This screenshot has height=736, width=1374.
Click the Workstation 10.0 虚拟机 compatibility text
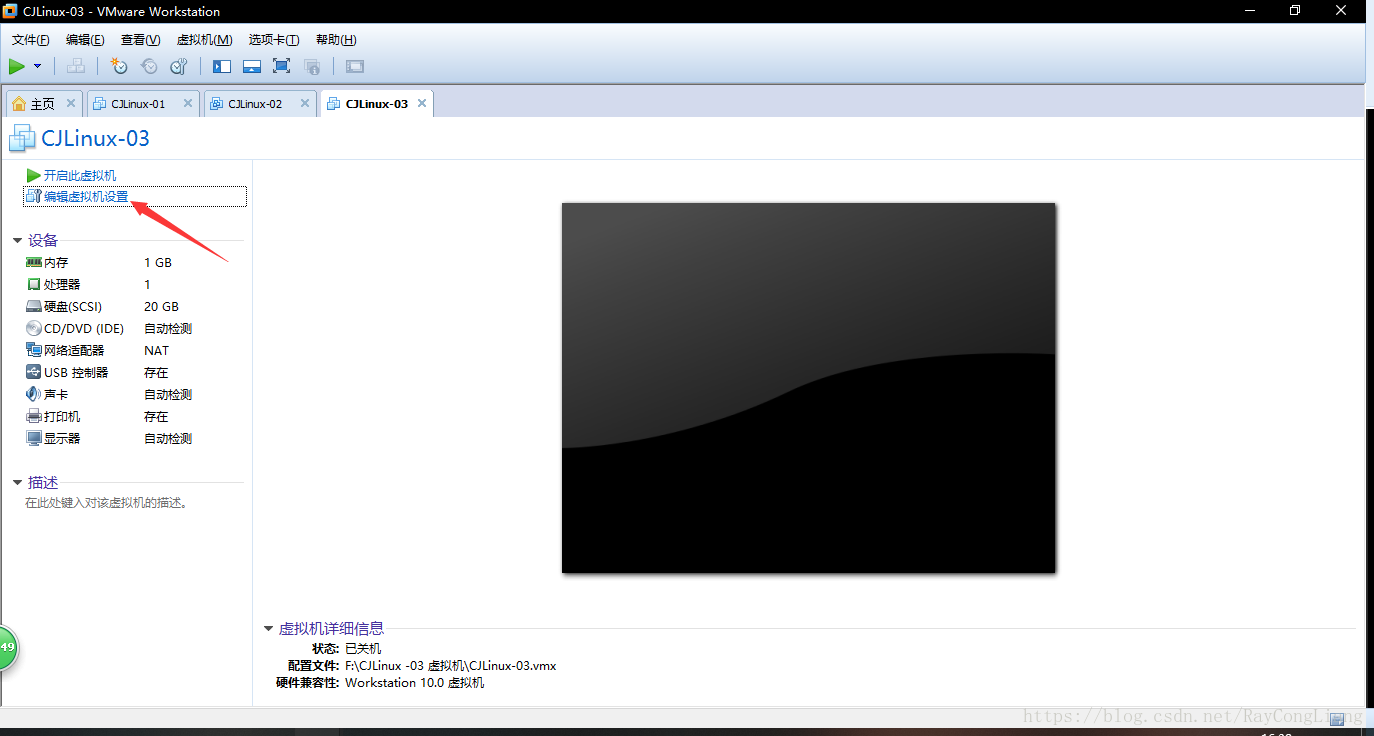pos(415,682)
